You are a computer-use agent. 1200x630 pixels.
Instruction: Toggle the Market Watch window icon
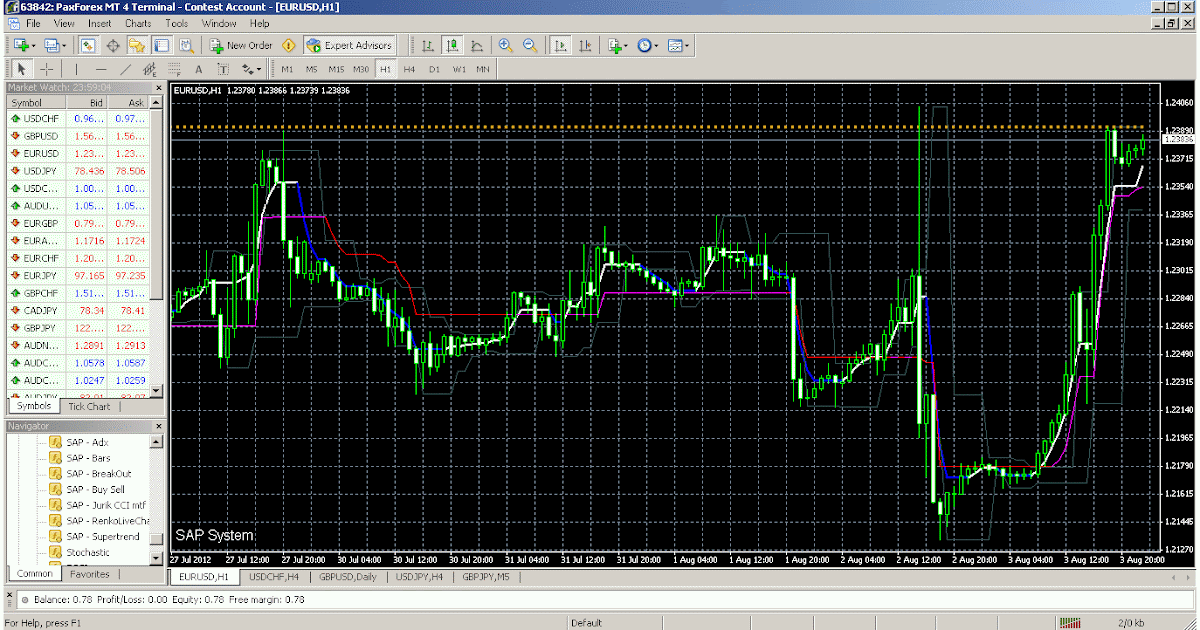[88, 45]
